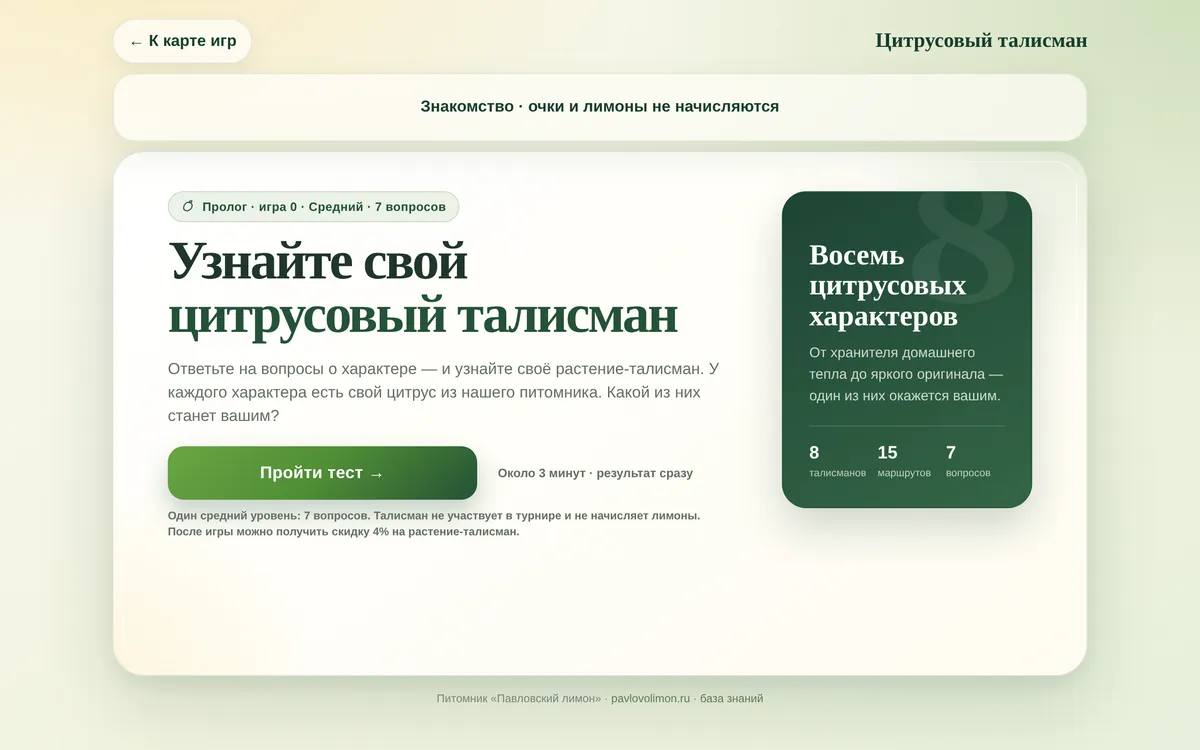Click the heading «Узнайте свой цитрусовый талисман»
The height and width of the screenshot is (750, 1200).
tap(423, 288)
